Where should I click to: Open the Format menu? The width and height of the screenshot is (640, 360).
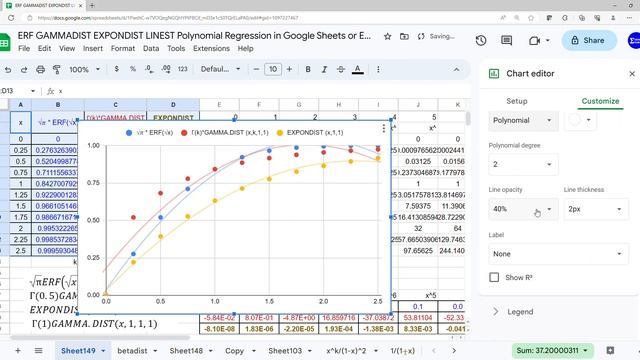(123, 48)
